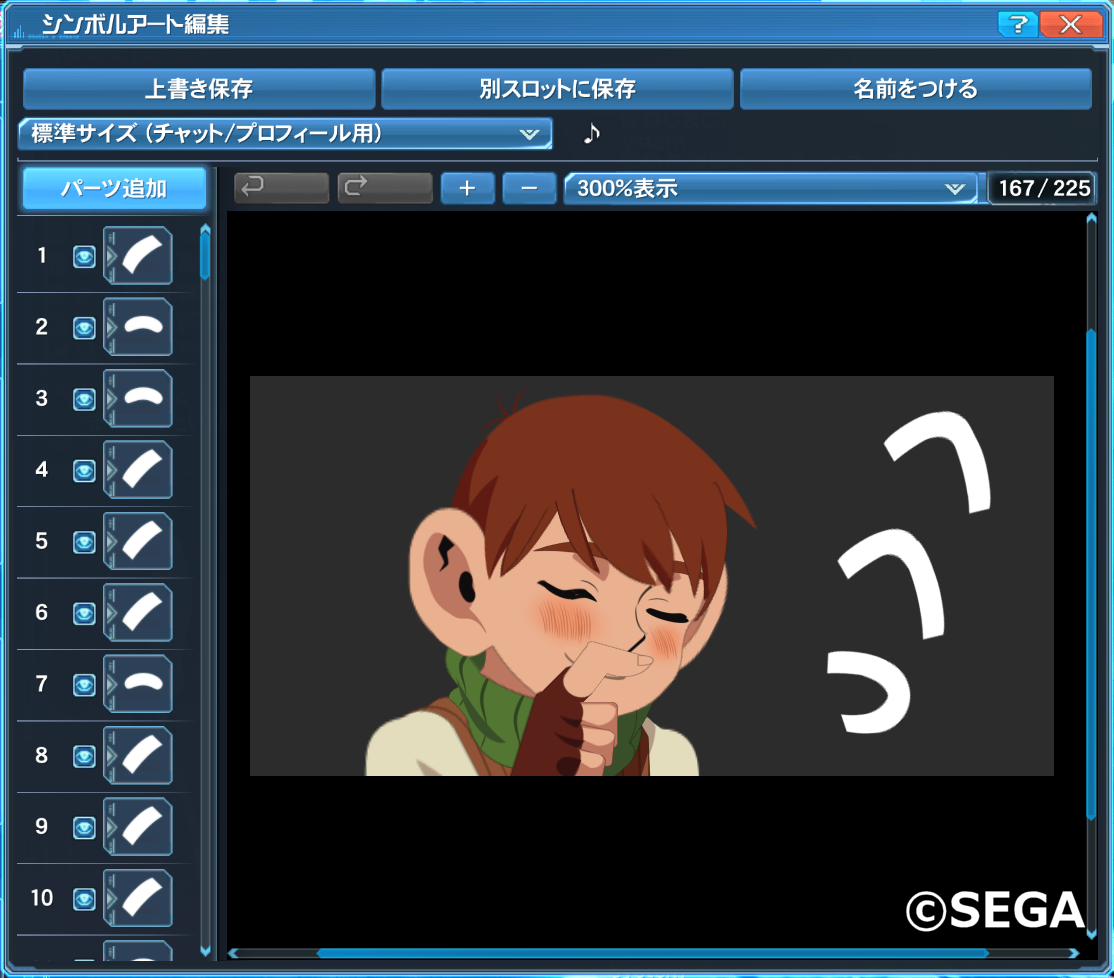Click the layer list scrollbar thumb
1114x978 pixels.
coord(205,256)
